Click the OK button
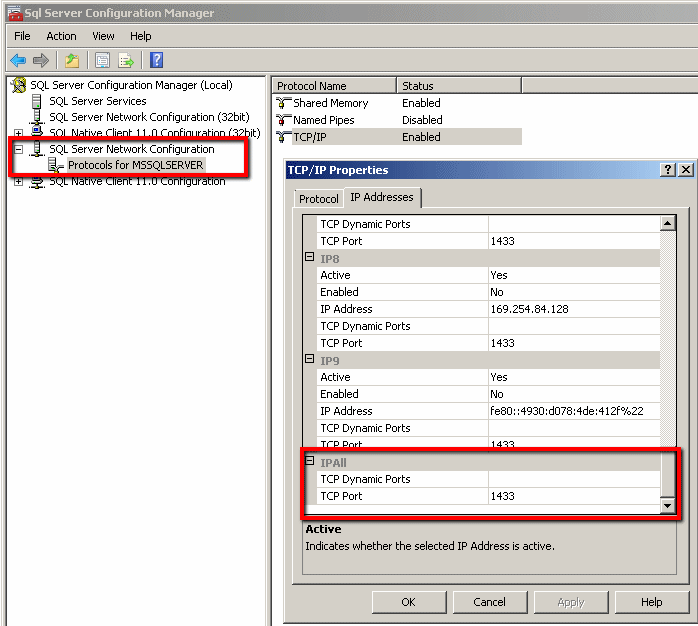This screenshot has height=626, width=698. point(409,602)
